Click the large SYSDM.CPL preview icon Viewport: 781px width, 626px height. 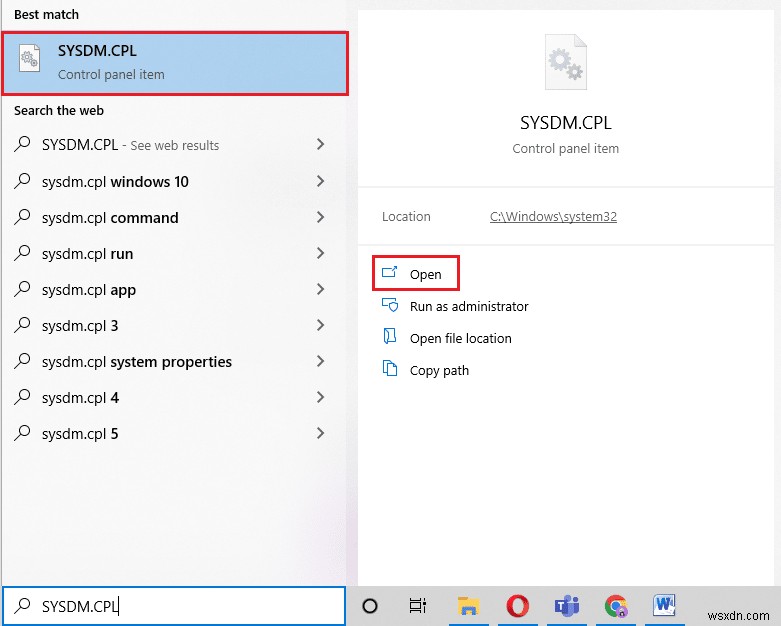(x=565, y=62)
